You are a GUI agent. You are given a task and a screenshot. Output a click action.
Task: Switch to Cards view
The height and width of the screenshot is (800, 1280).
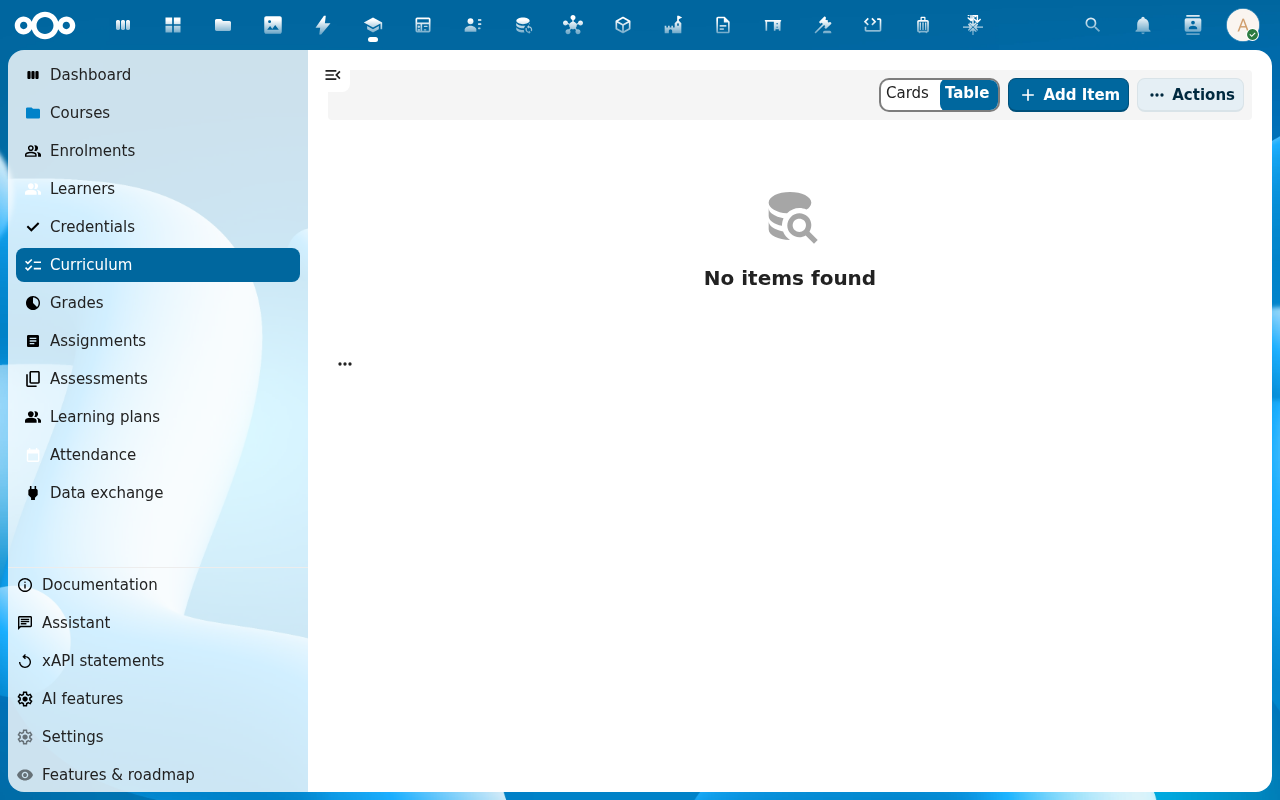(x=908, y=94)
